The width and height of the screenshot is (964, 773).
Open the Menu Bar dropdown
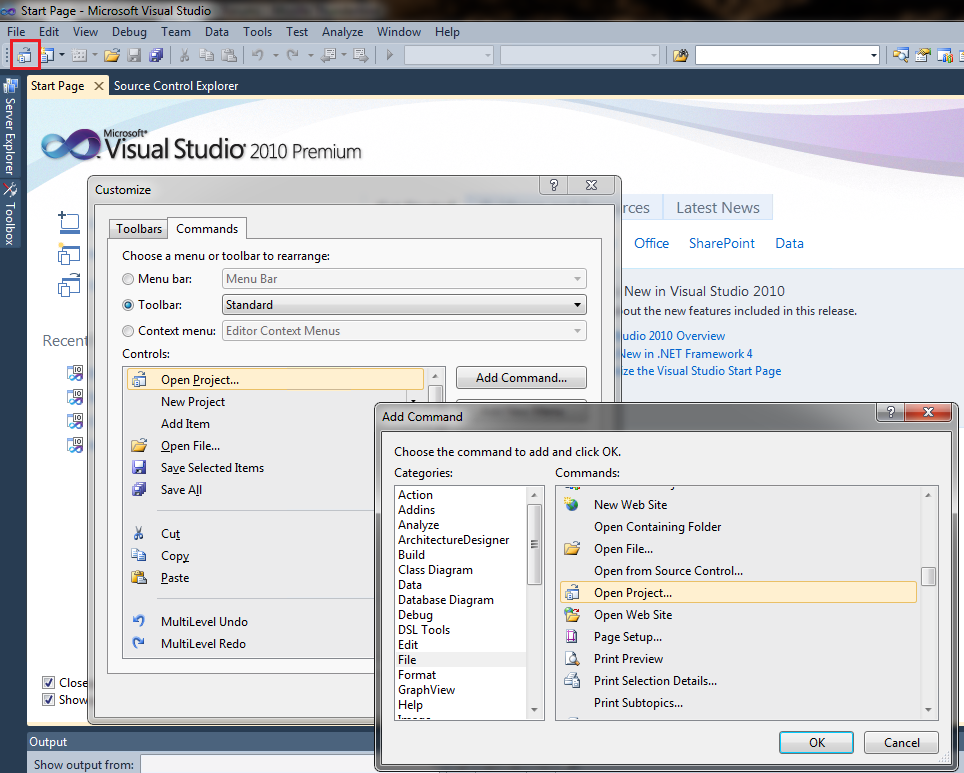click(404, 279)
